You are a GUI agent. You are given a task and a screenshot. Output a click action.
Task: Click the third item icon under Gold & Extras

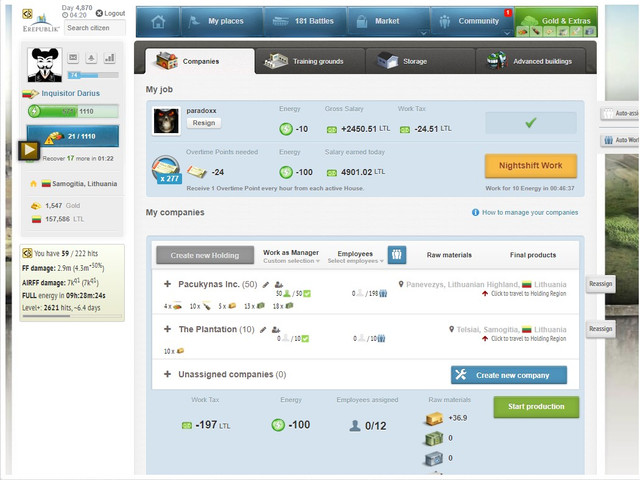point(549,31)
